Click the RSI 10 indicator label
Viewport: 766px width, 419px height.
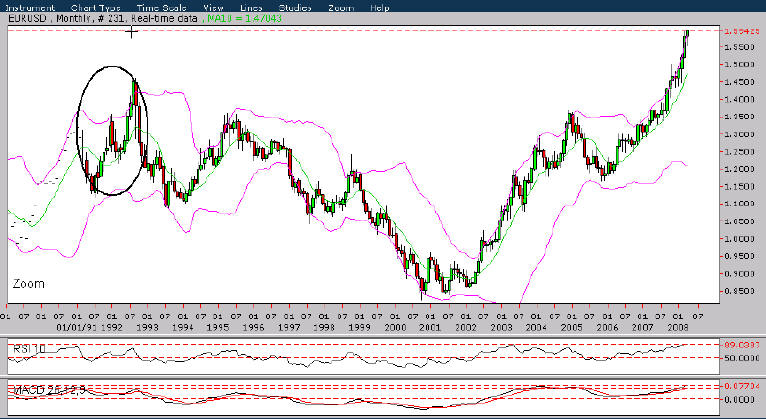coord(29,349)
